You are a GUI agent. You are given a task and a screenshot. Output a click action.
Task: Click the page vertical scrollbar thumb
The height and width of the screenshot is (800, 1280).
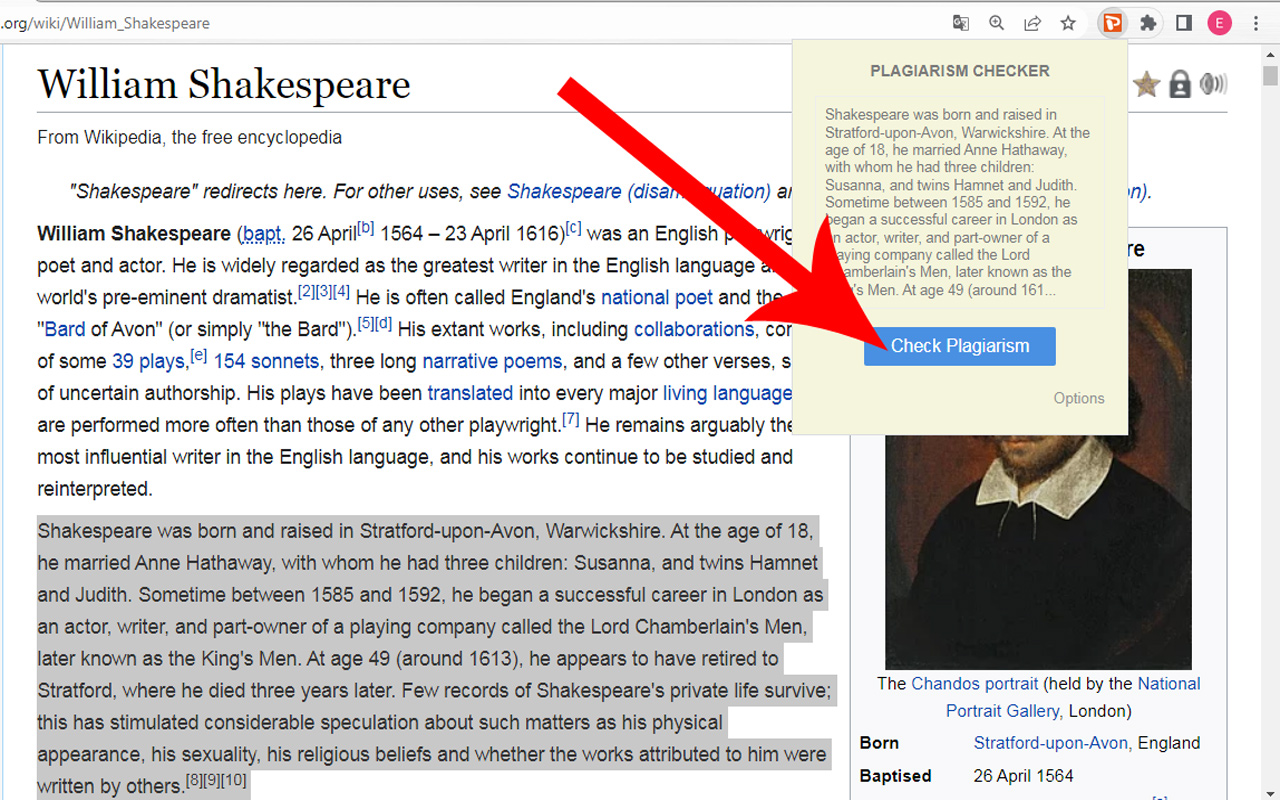[1270, 76]
